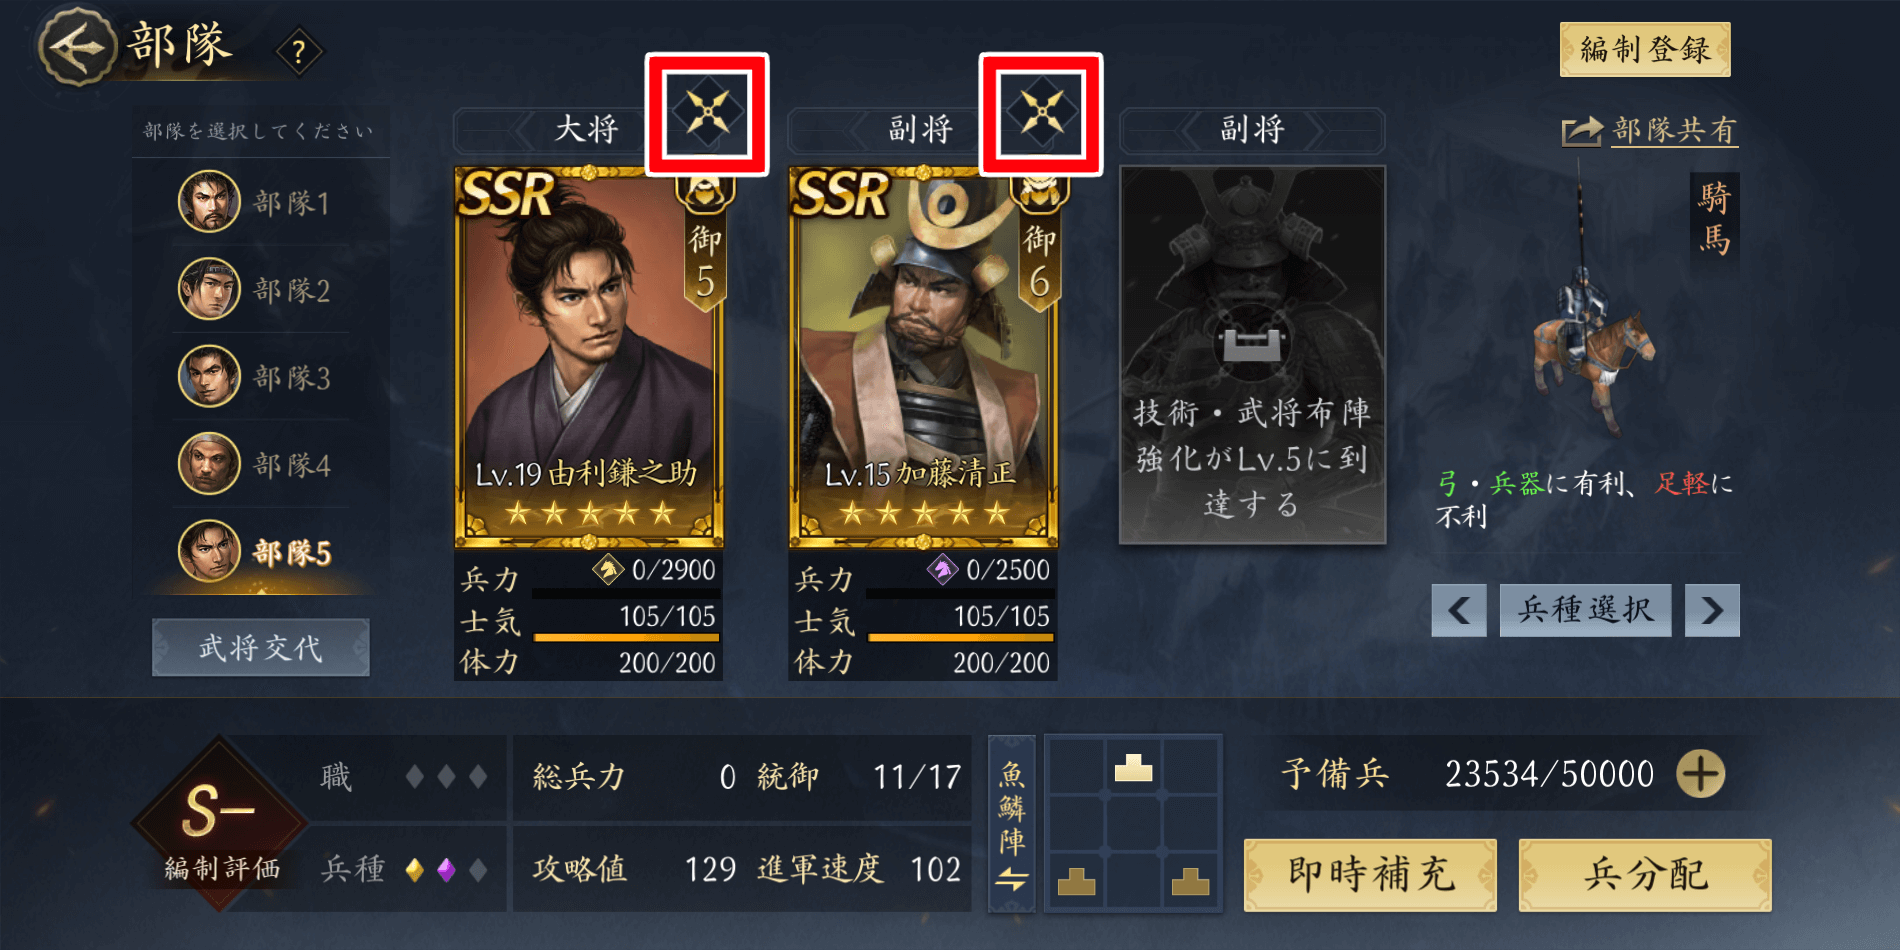Click the lock icon on empty 副将 slot

point(1252,345)
